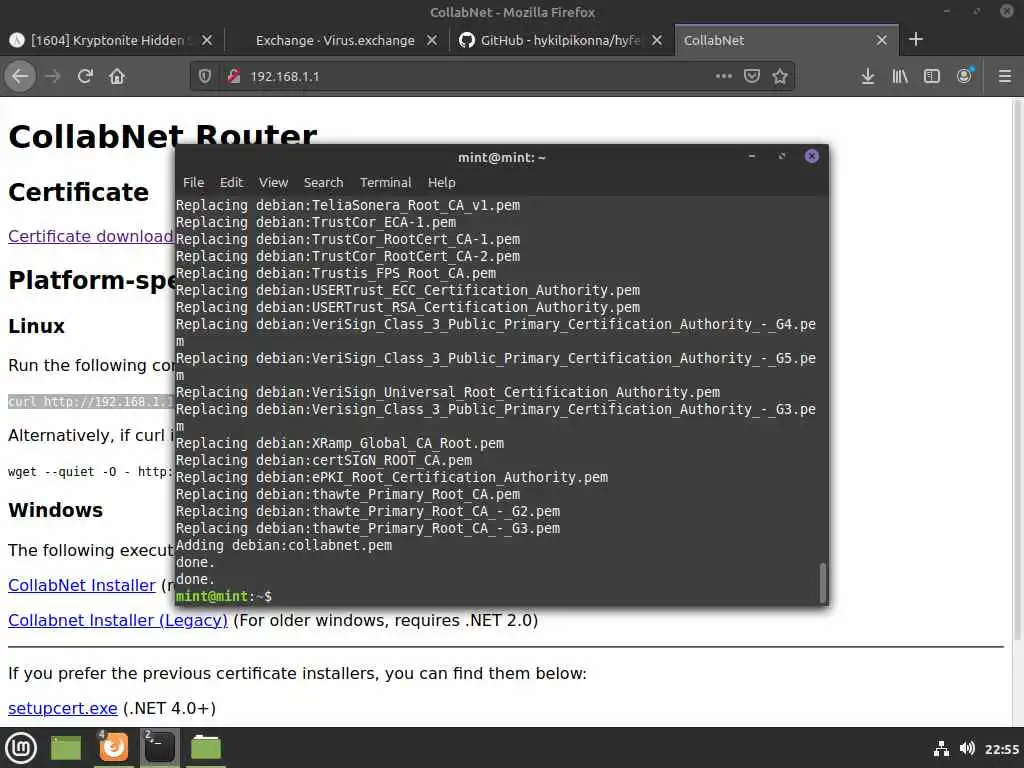This screenshot has height=768, width=1024.
Task: Click 'Adding debian:collabnet.pem' line in terminal
Action: (283, 545)
